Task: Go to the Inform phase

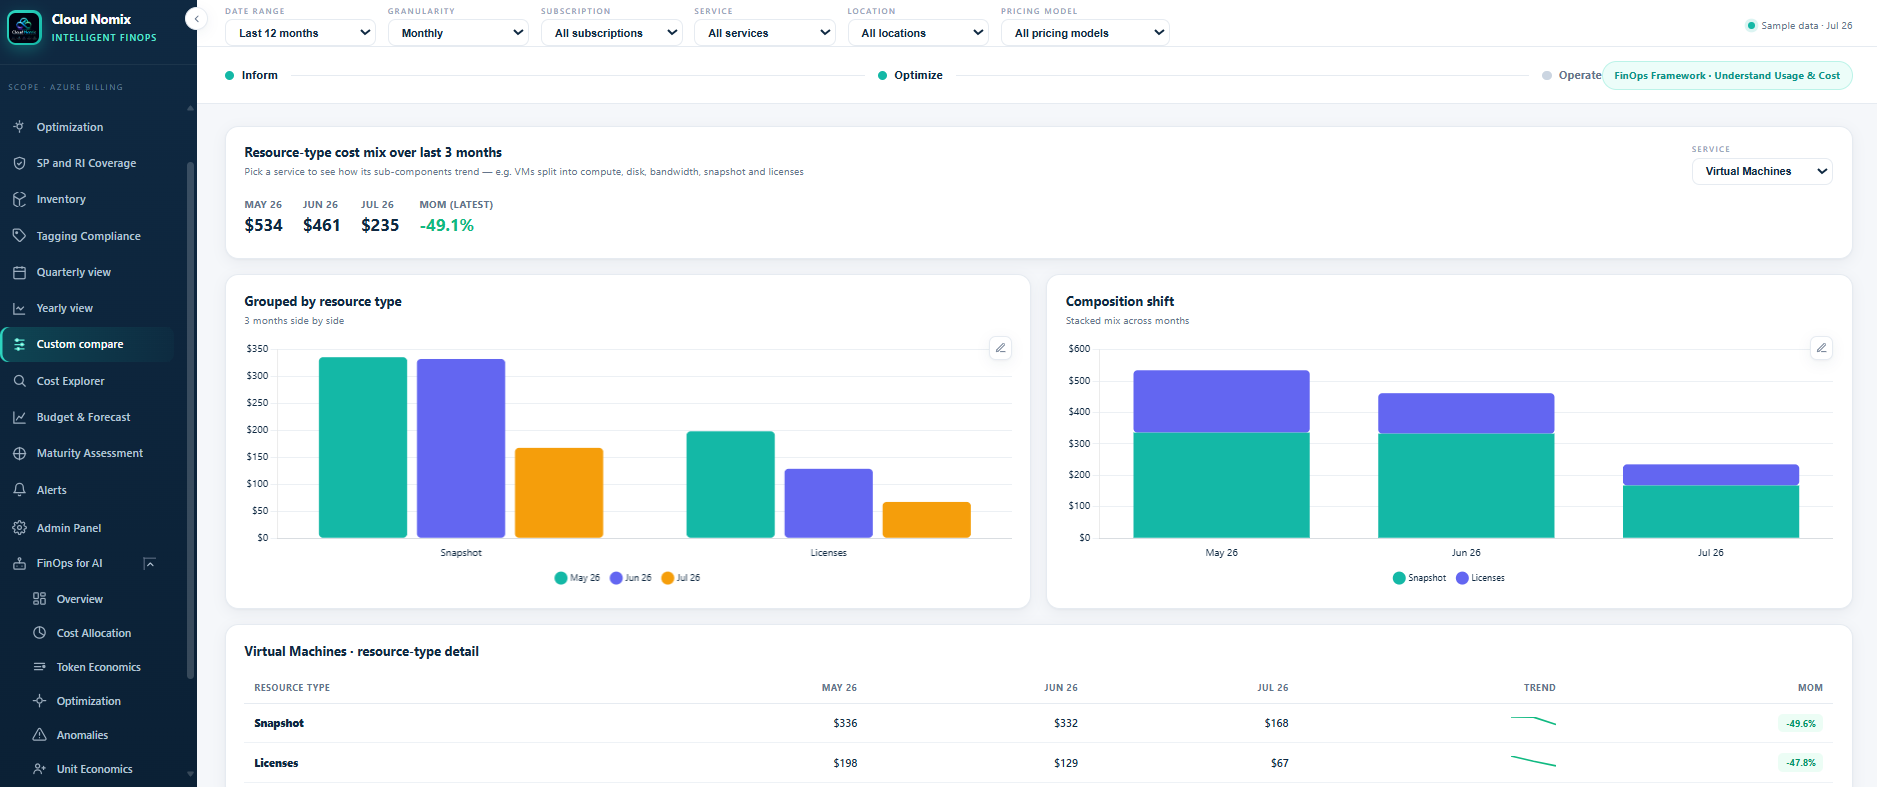Action: click(x=252, y=75)
